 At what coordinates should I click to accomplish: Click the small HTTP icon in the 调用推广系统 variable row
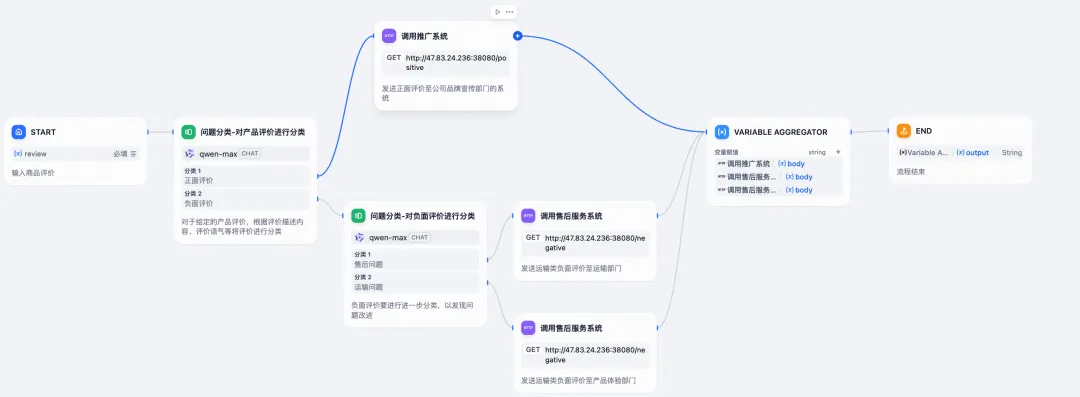click(x=721, y=164)
